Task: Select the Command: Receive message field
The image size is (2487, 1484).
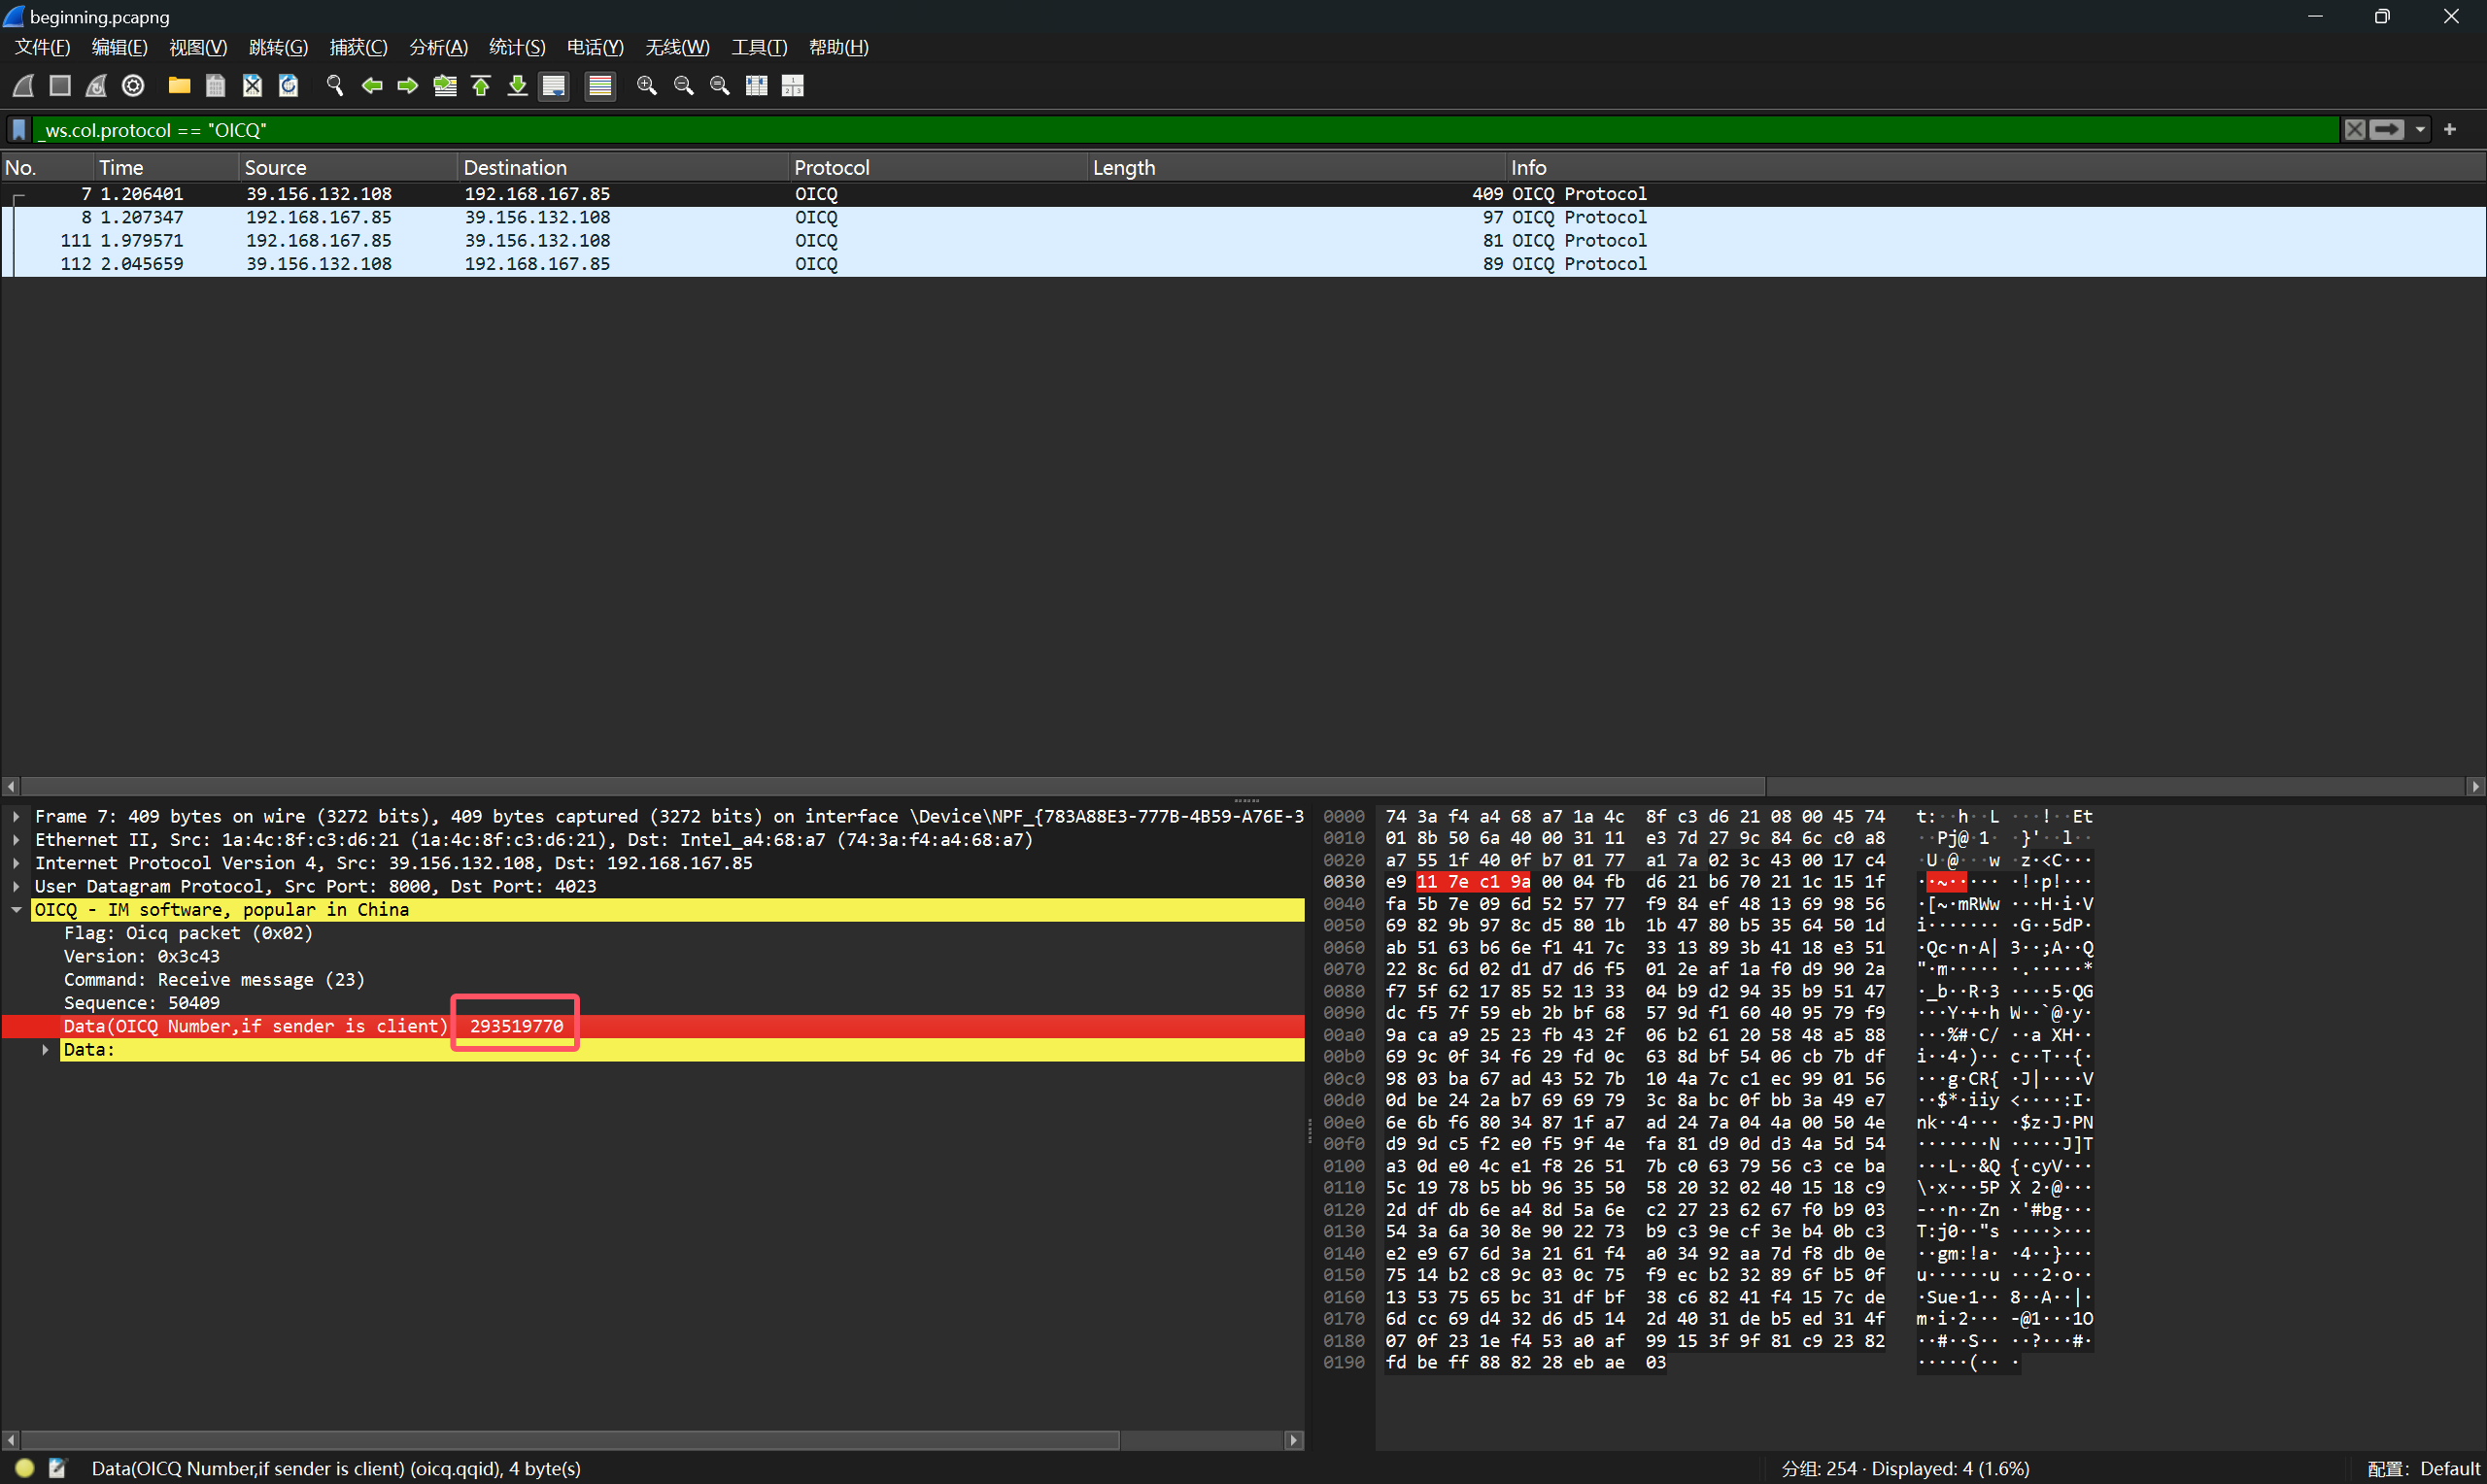Action: [214, 980]
